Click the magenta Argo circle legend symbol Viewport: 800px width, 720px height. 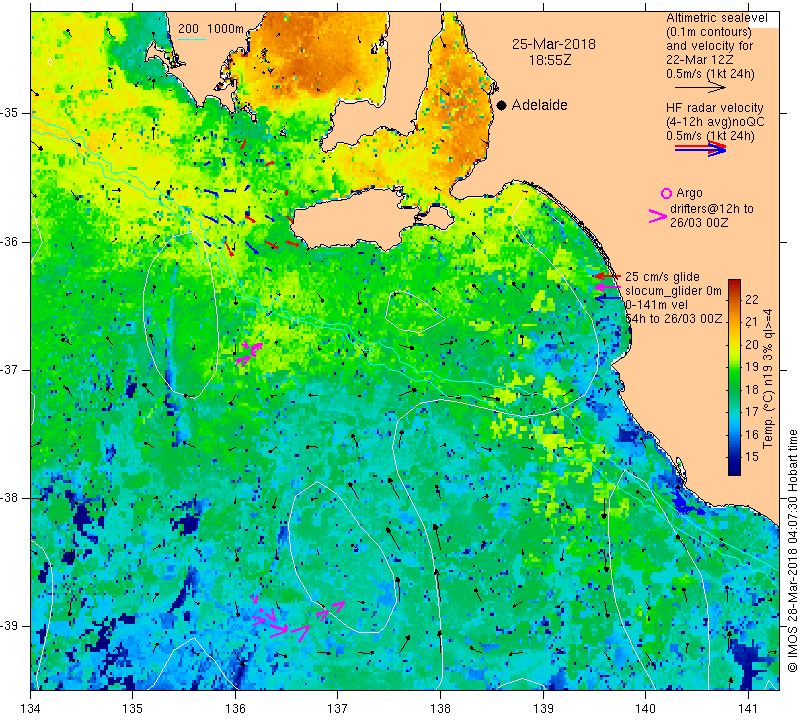[x=666, y=193]
